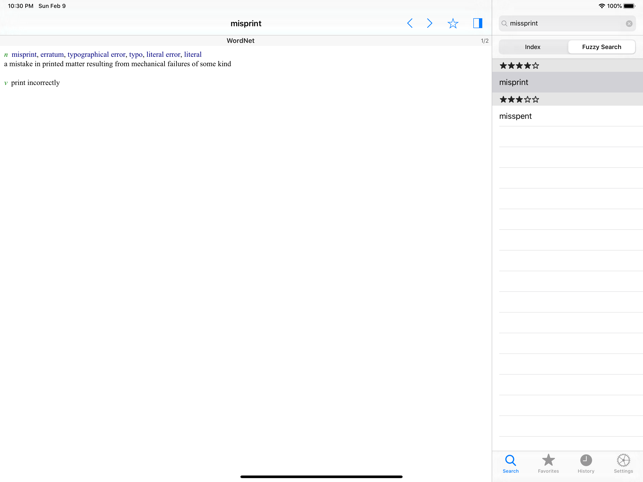This screenshot has width=643, height=482.
Task: Open the Search tab in bottom bar
Action: click(511, 464)
